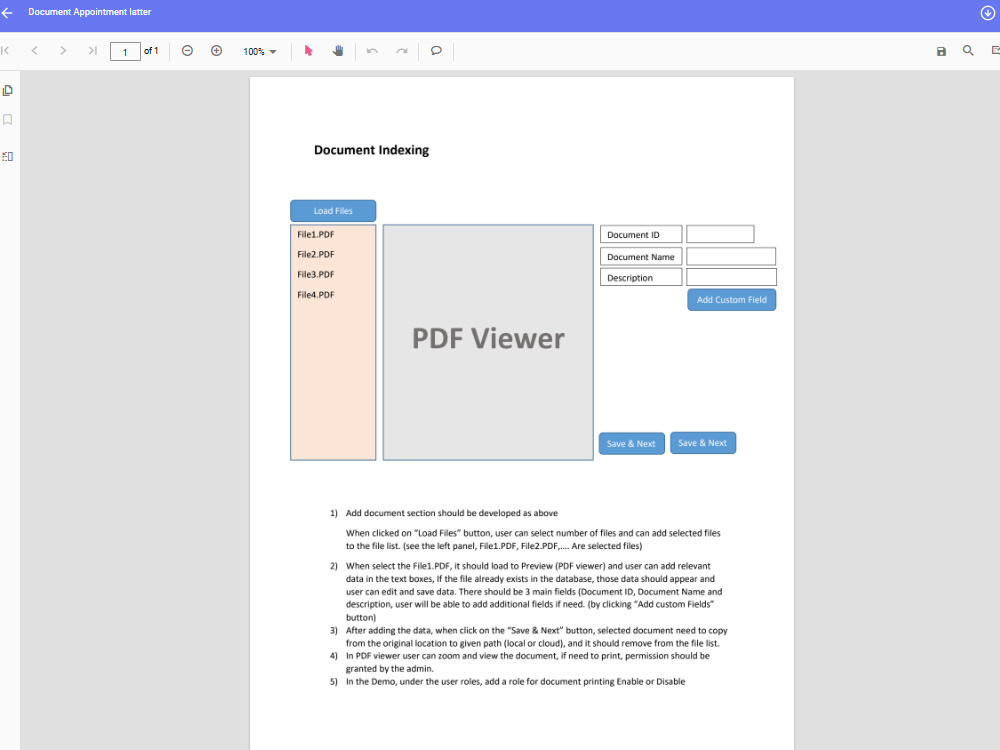Save the document using the toolbar
The width and height of the screenshot is (1000, 750).
pos(941,51)
